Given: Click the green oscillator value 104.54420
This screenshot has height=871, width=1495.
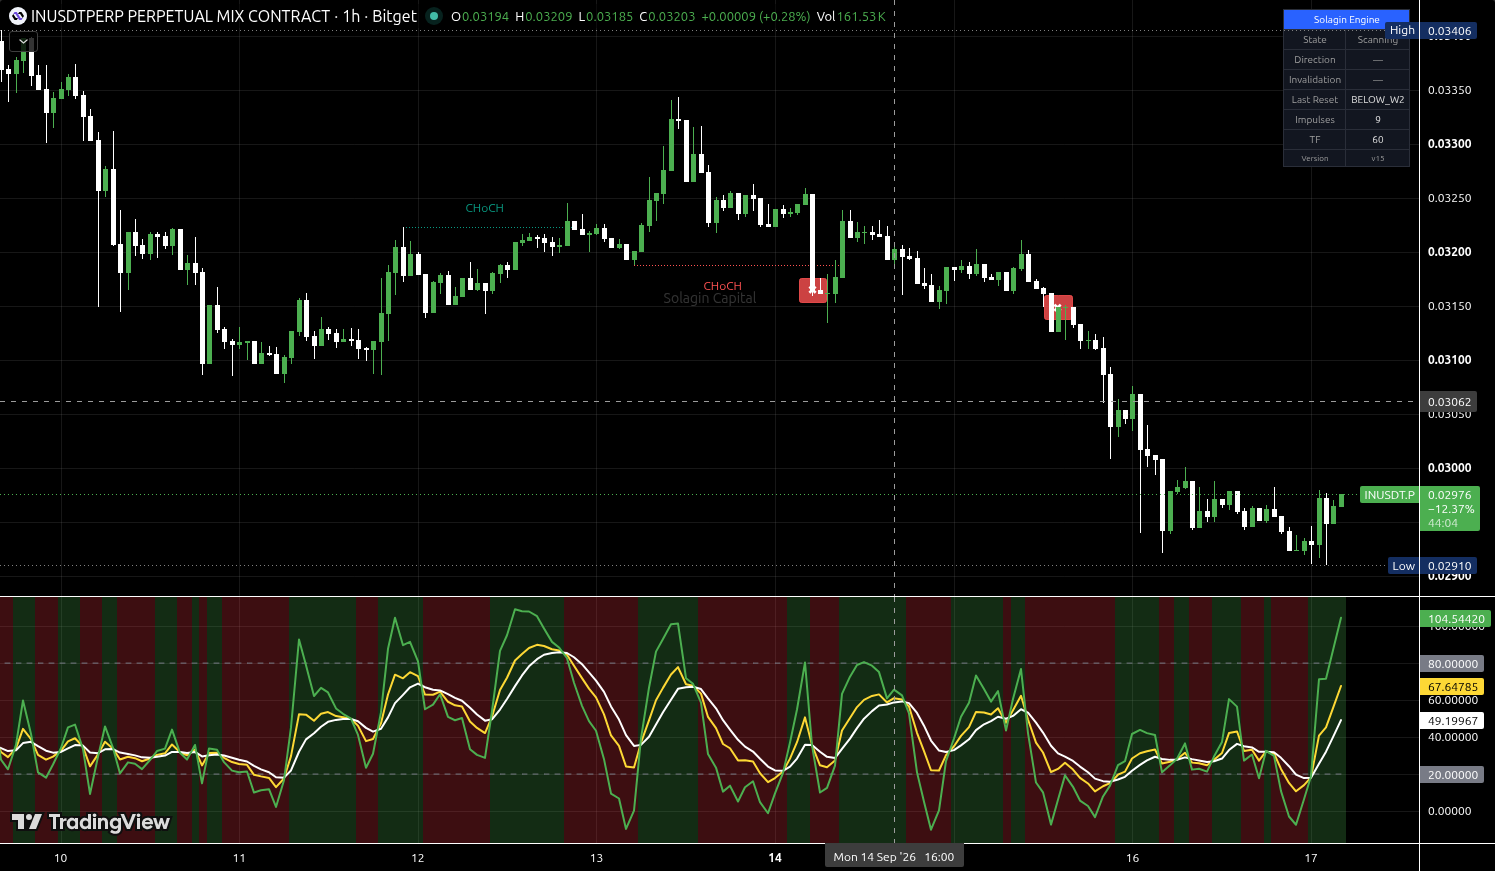Looking at the screenshot, I should (x=1456, y=619).
